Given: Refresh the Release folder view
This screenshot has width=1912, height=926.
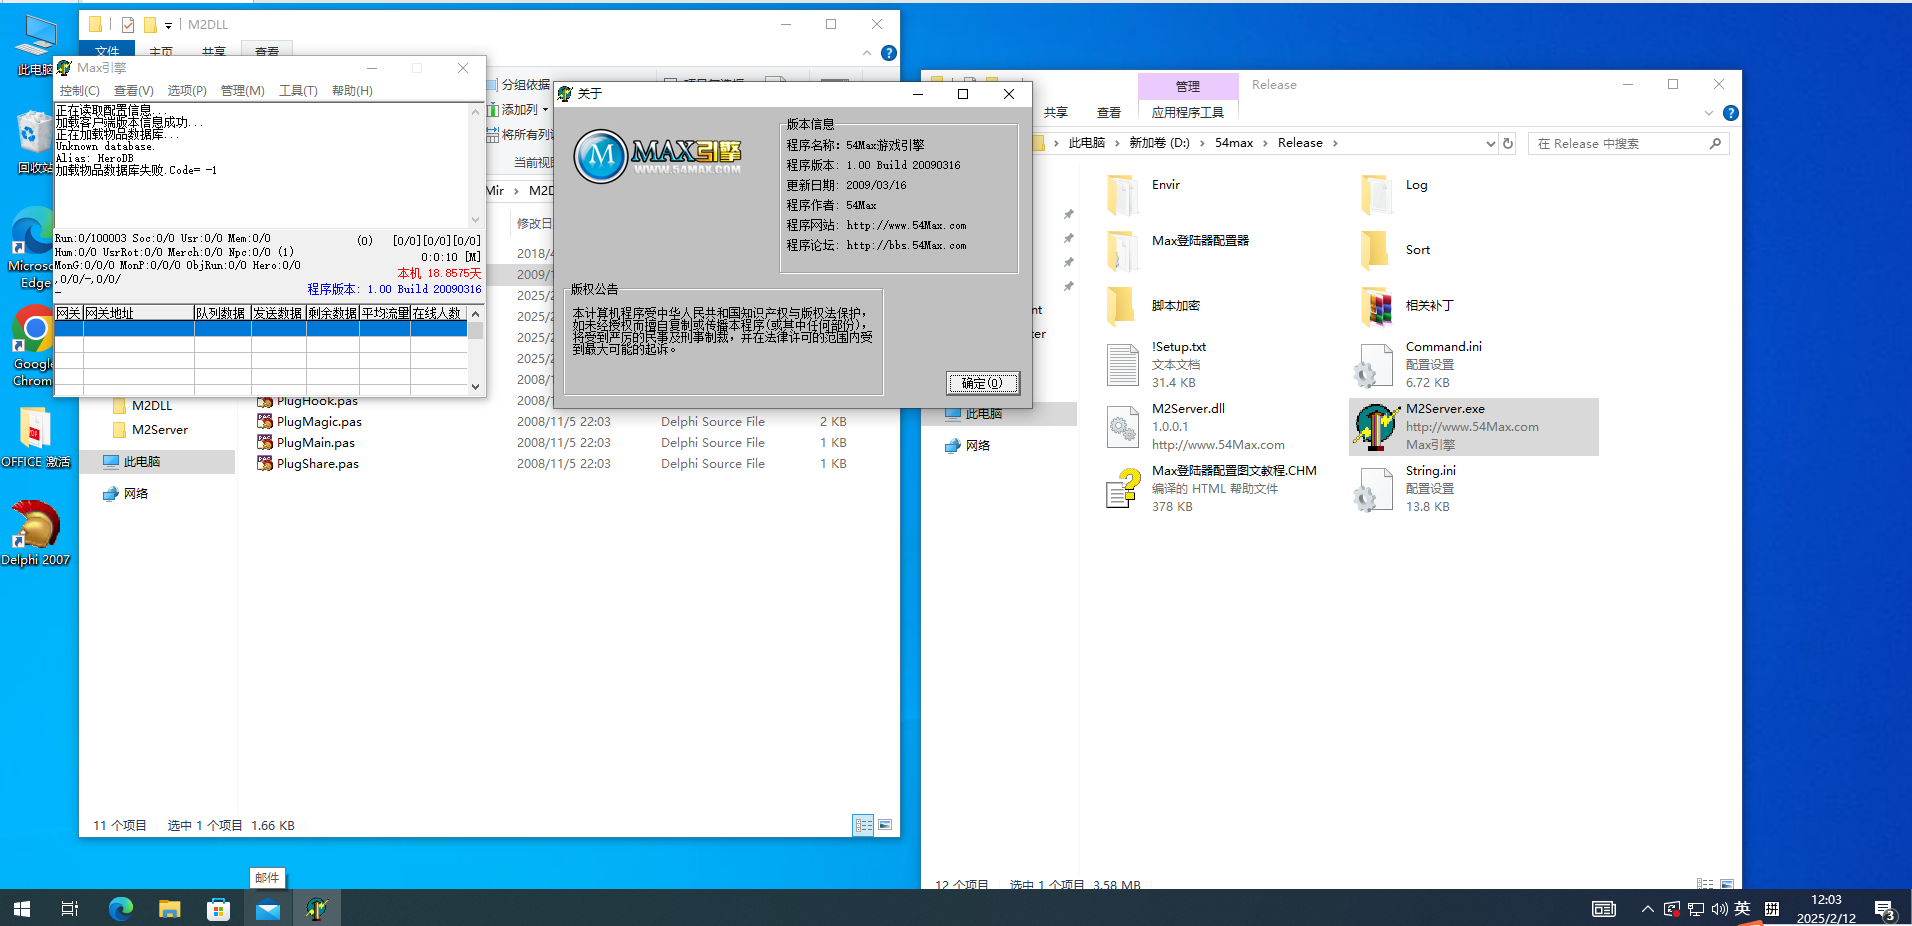Looking at the screenshot, I should click(x=1508, y=144).
